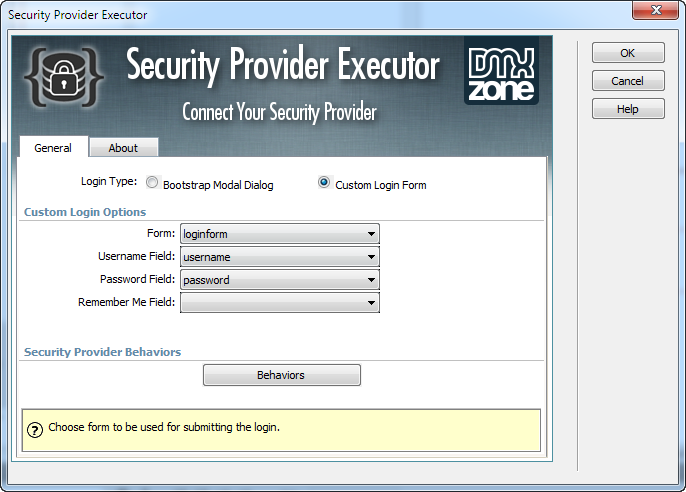Open the empty Remember Me Field dropdown
Screen dimensions: 686x492
280,303
